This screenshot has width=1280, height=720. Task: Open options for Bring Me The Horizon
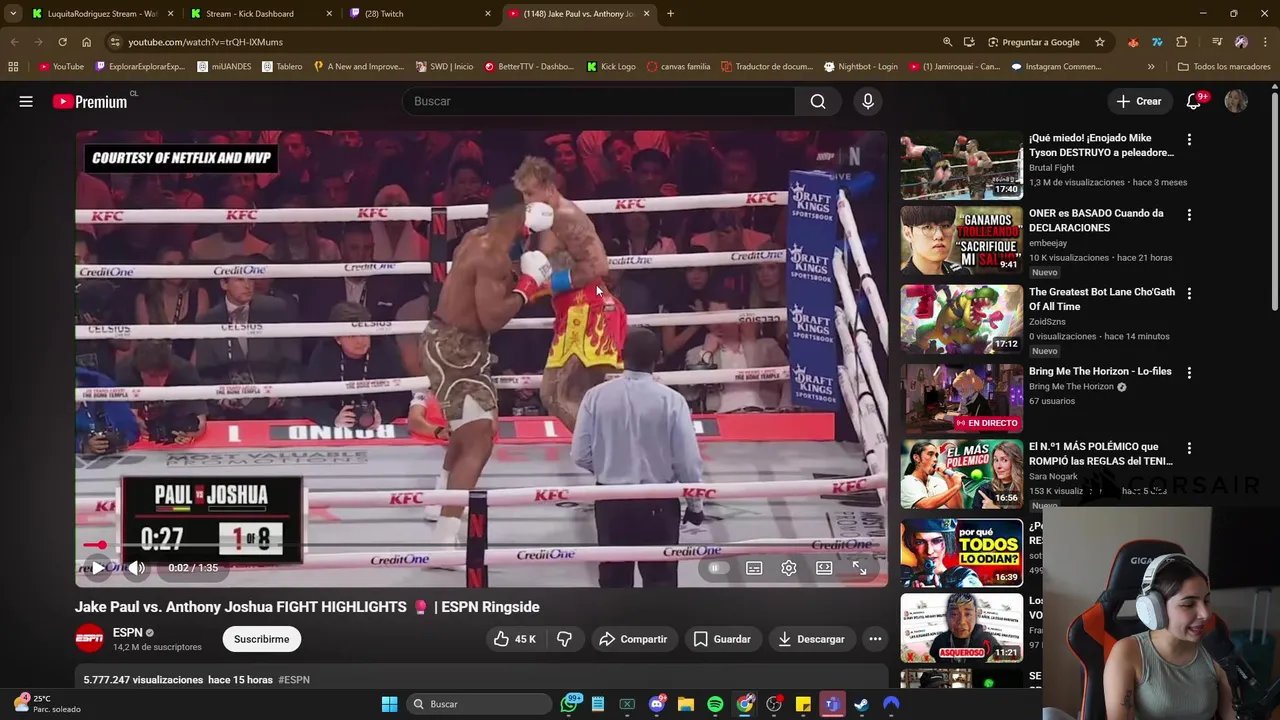(x=1189, y=373)
